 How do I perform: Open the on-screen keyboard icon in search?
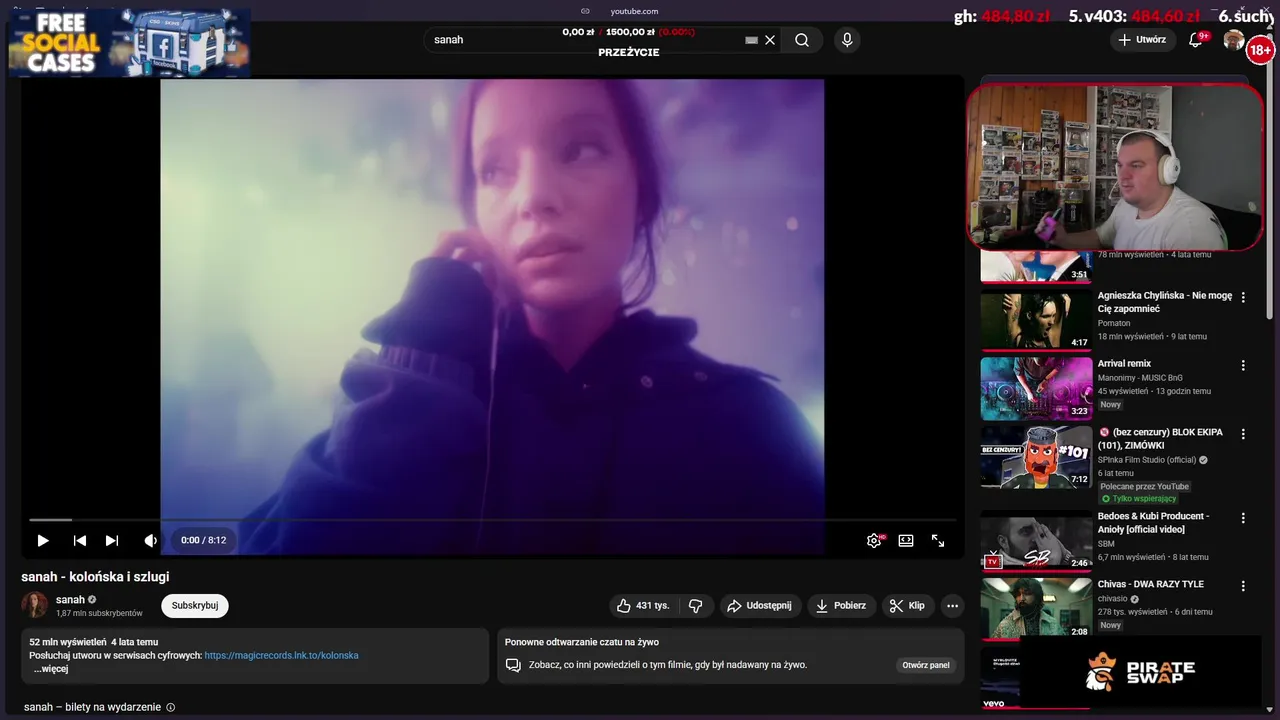(752, 40)
